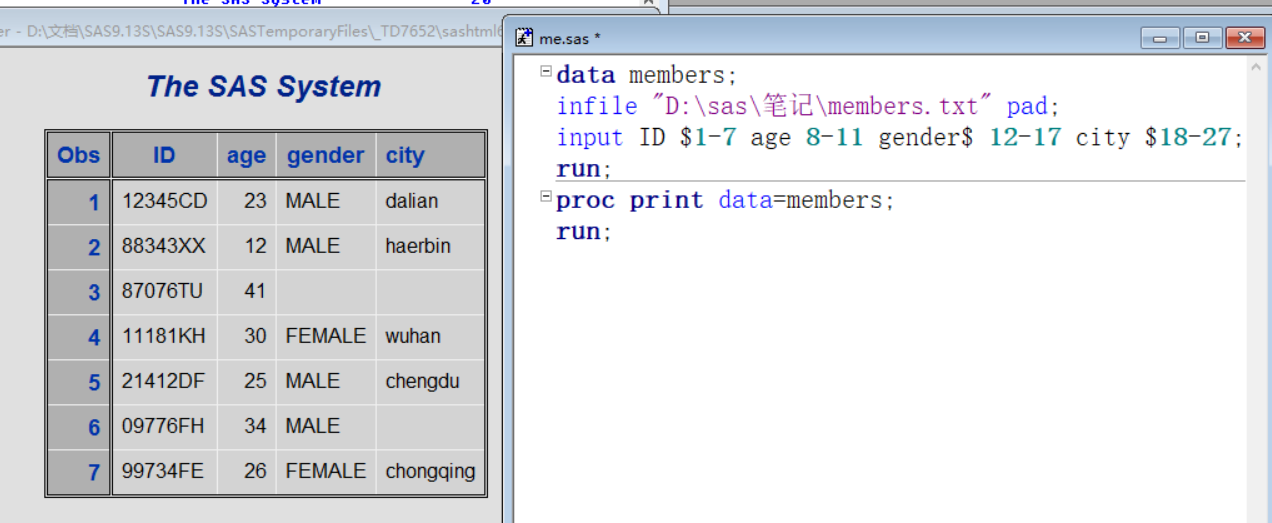Click the editor scrollbar up arrow
This screenshot has width=1272, height=523.
click(1256, 67)
